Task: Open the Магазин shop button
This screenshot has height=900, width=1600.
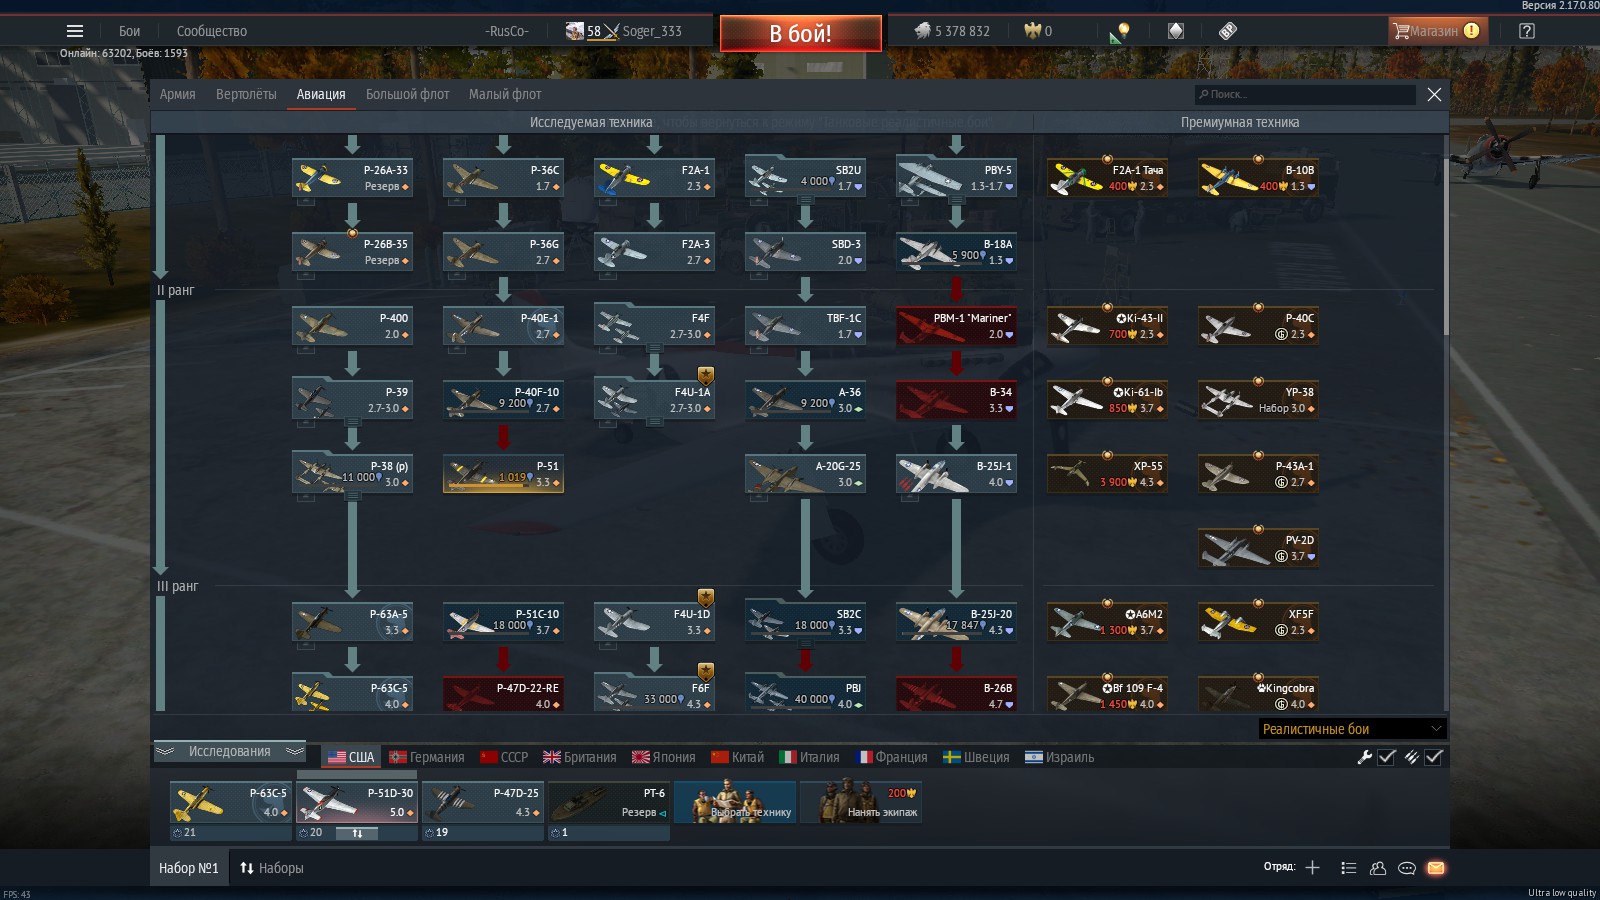Action: (1438, 31)
